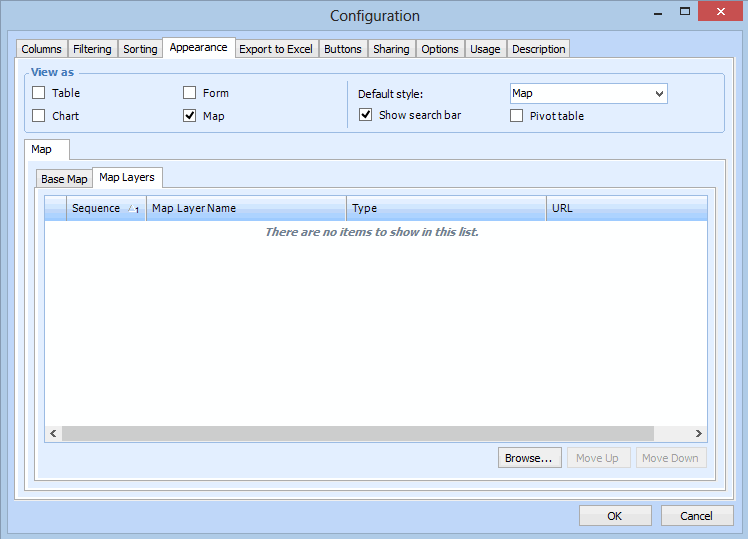Screen dimensions: 748x539
Task: Maximize the Configuration window
Action: click(x=685, y=11)
